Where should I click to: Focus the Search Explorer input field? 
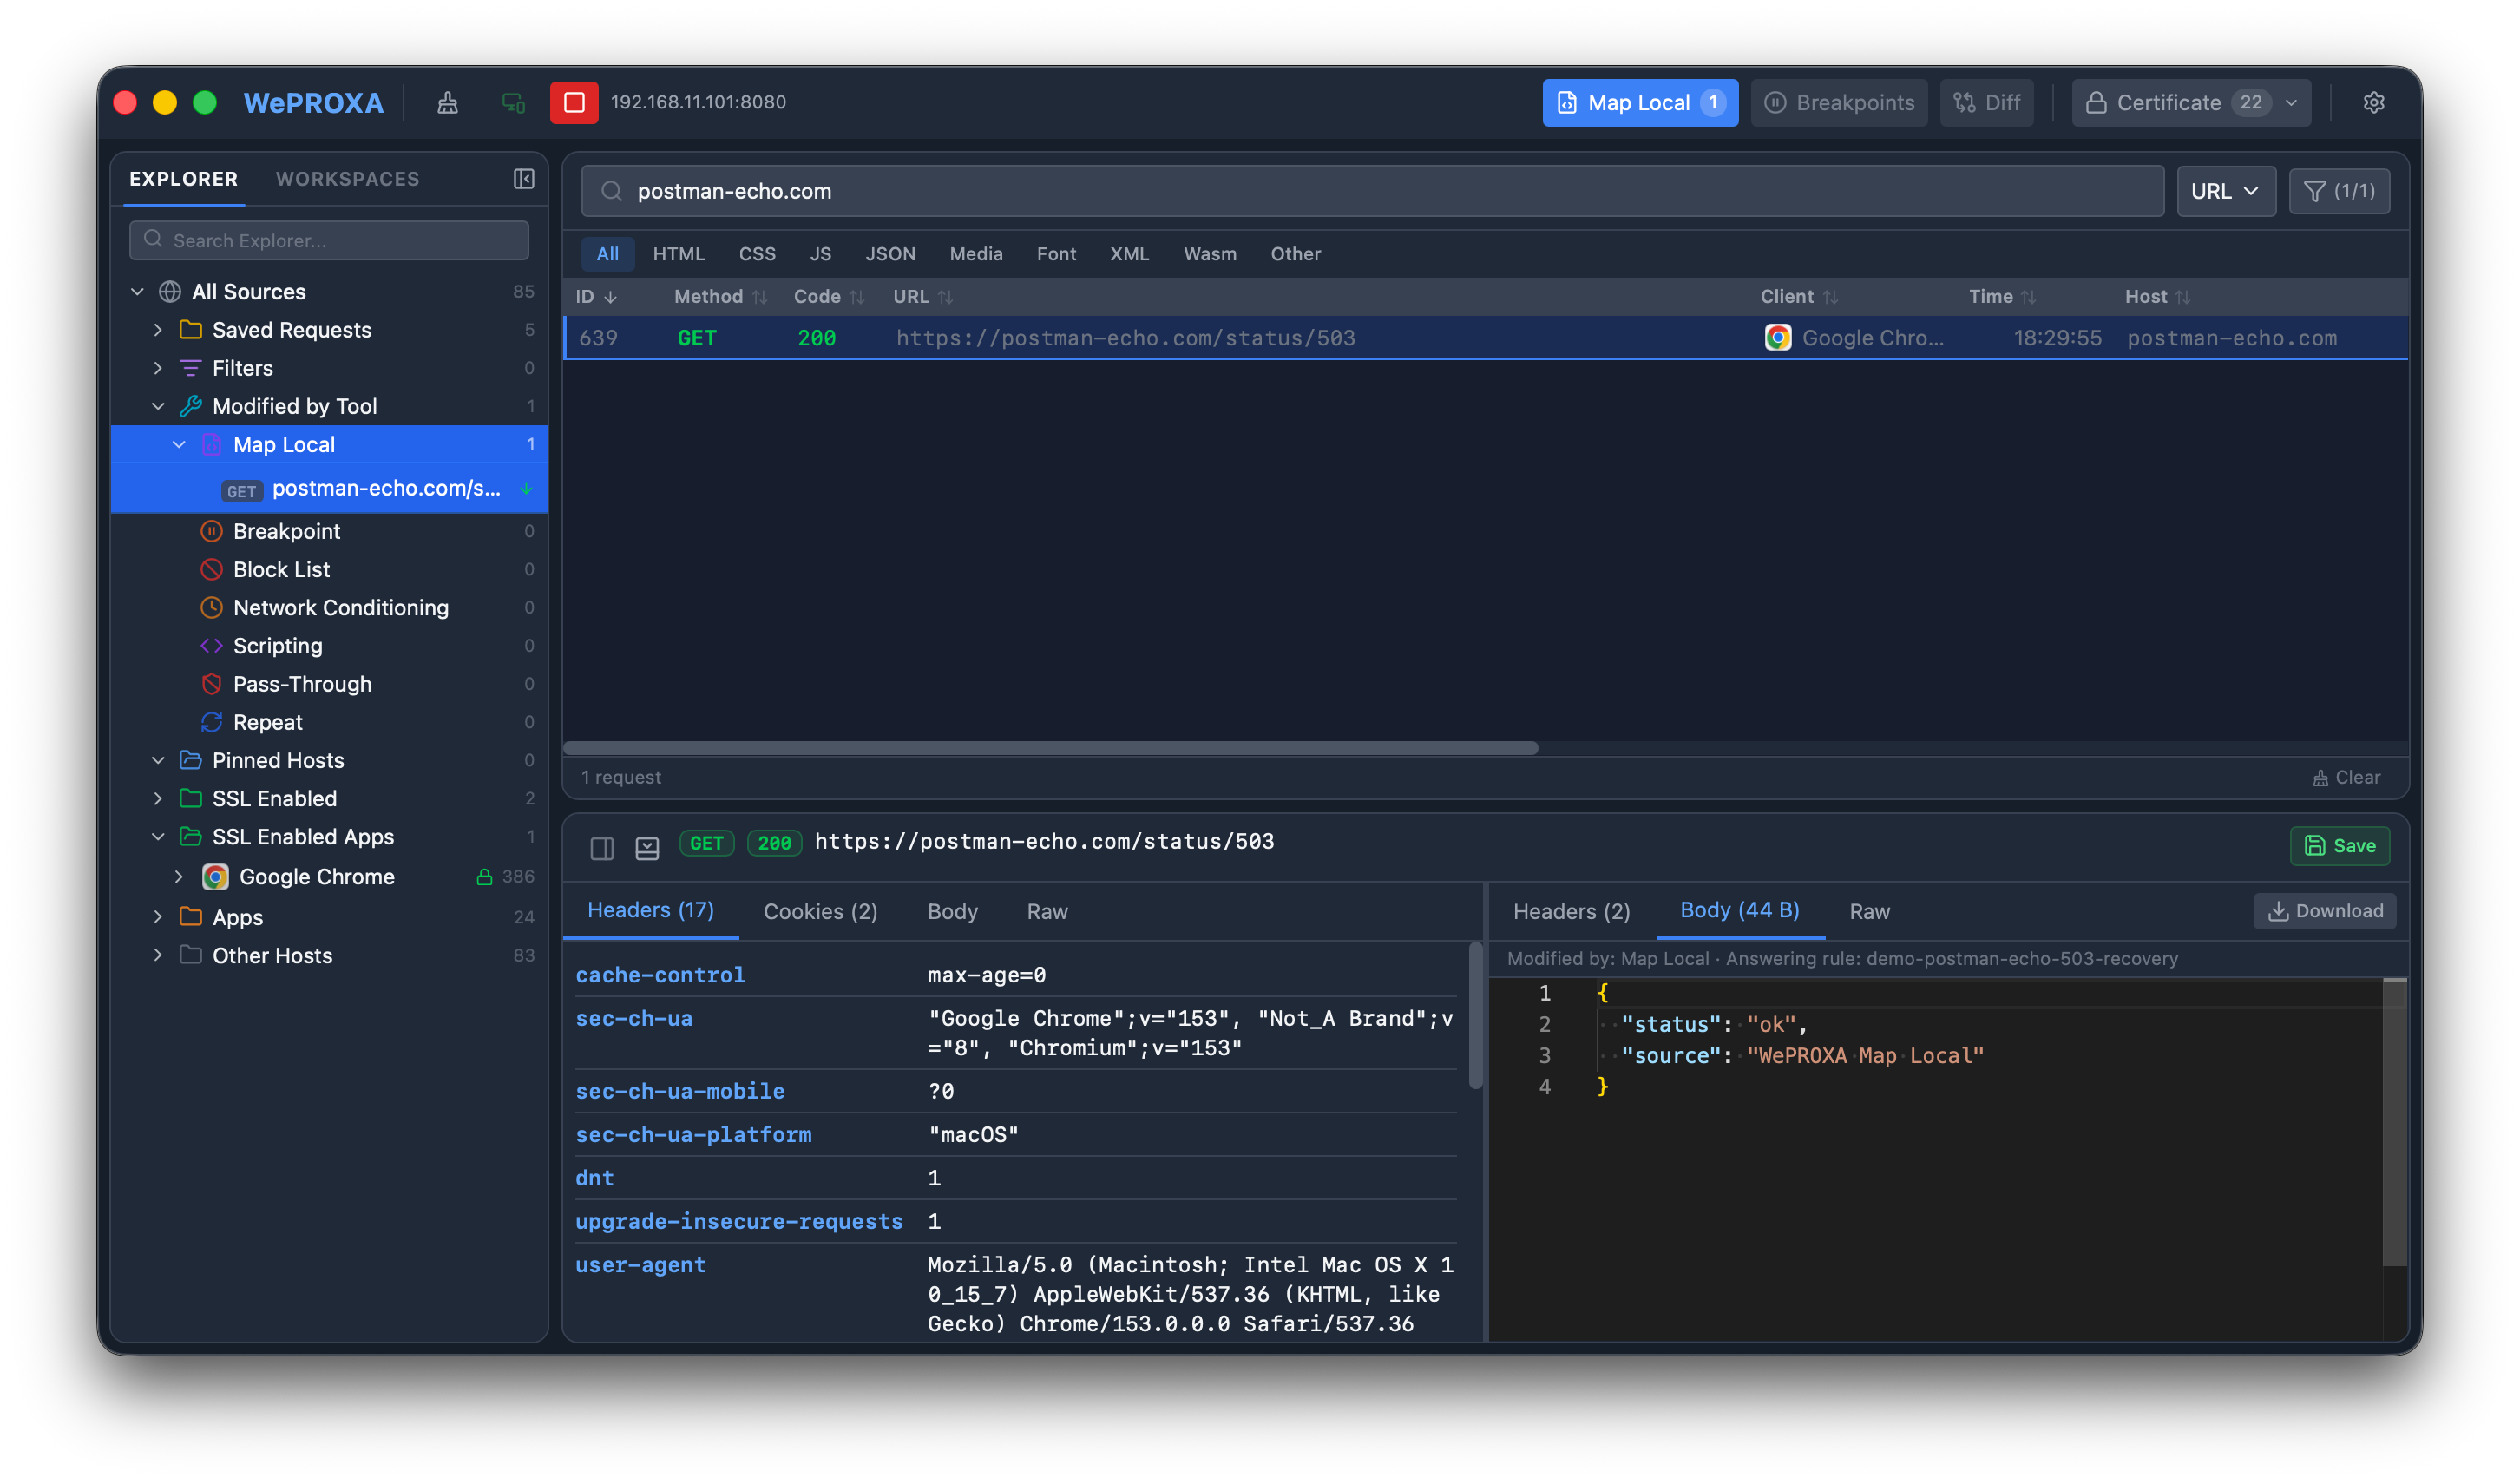(x=329, y=240)
